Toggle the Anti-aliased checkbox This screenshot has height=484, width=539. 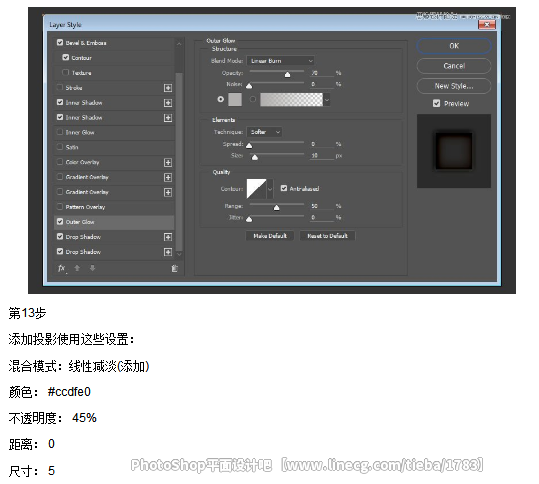point(284,188)
